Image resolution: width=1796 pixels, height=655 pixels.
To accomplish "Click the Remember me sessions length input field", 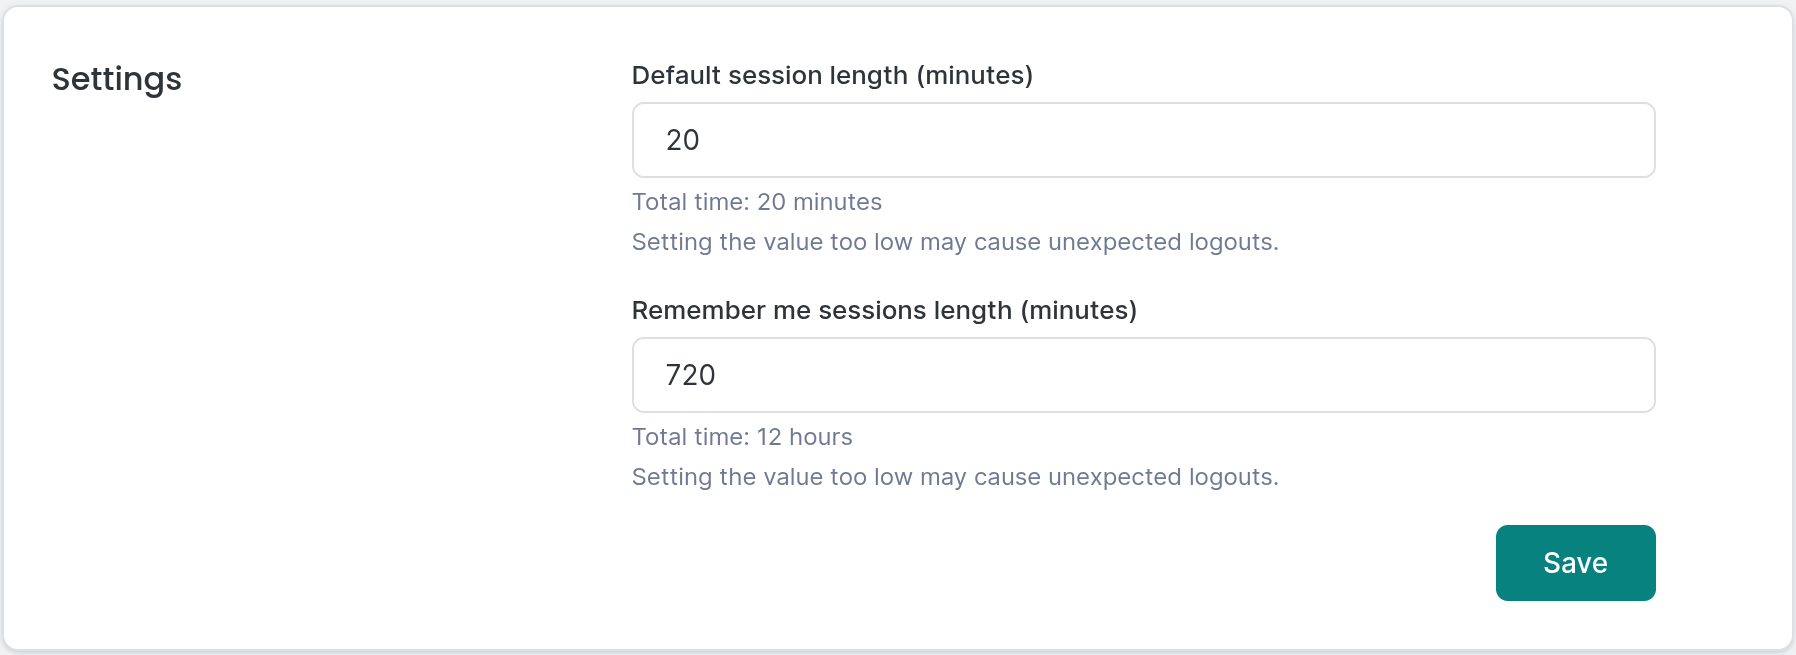I will coord(1143,375).
